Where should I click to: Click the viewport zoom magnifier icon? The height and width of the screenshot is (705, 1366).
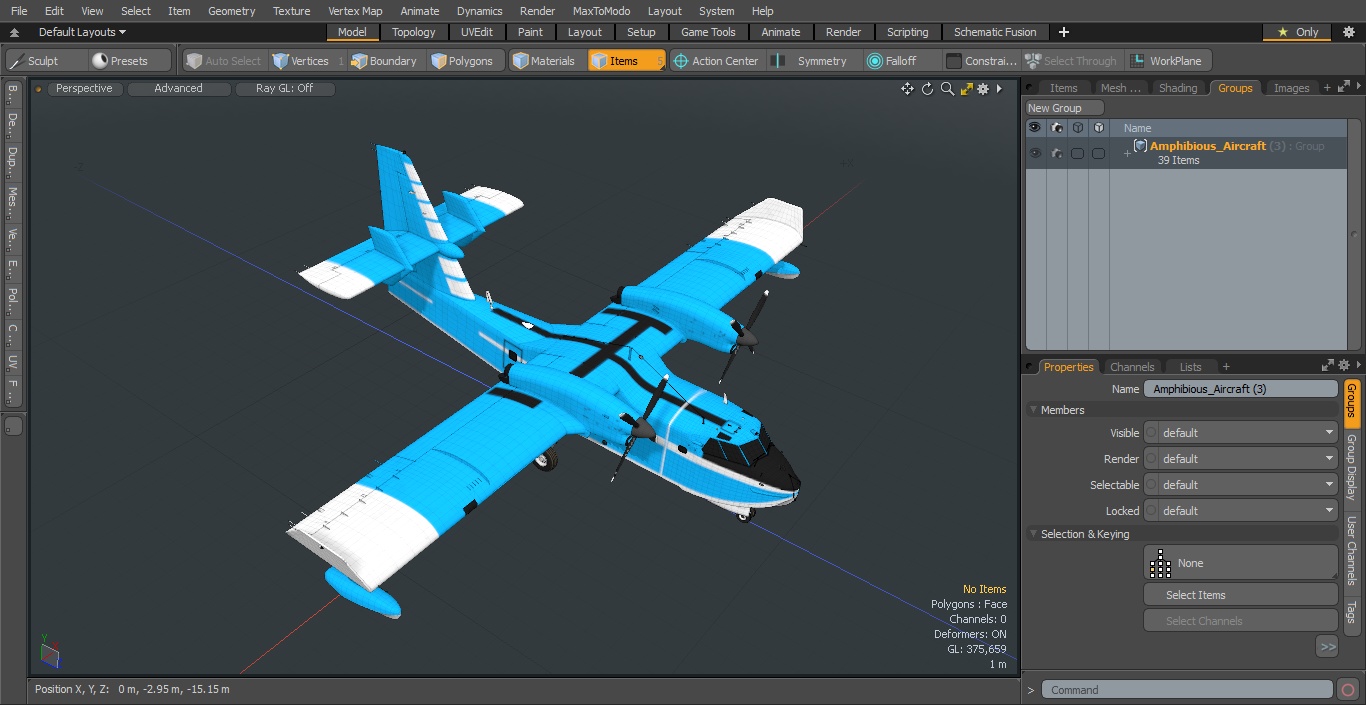click(947, 89)
